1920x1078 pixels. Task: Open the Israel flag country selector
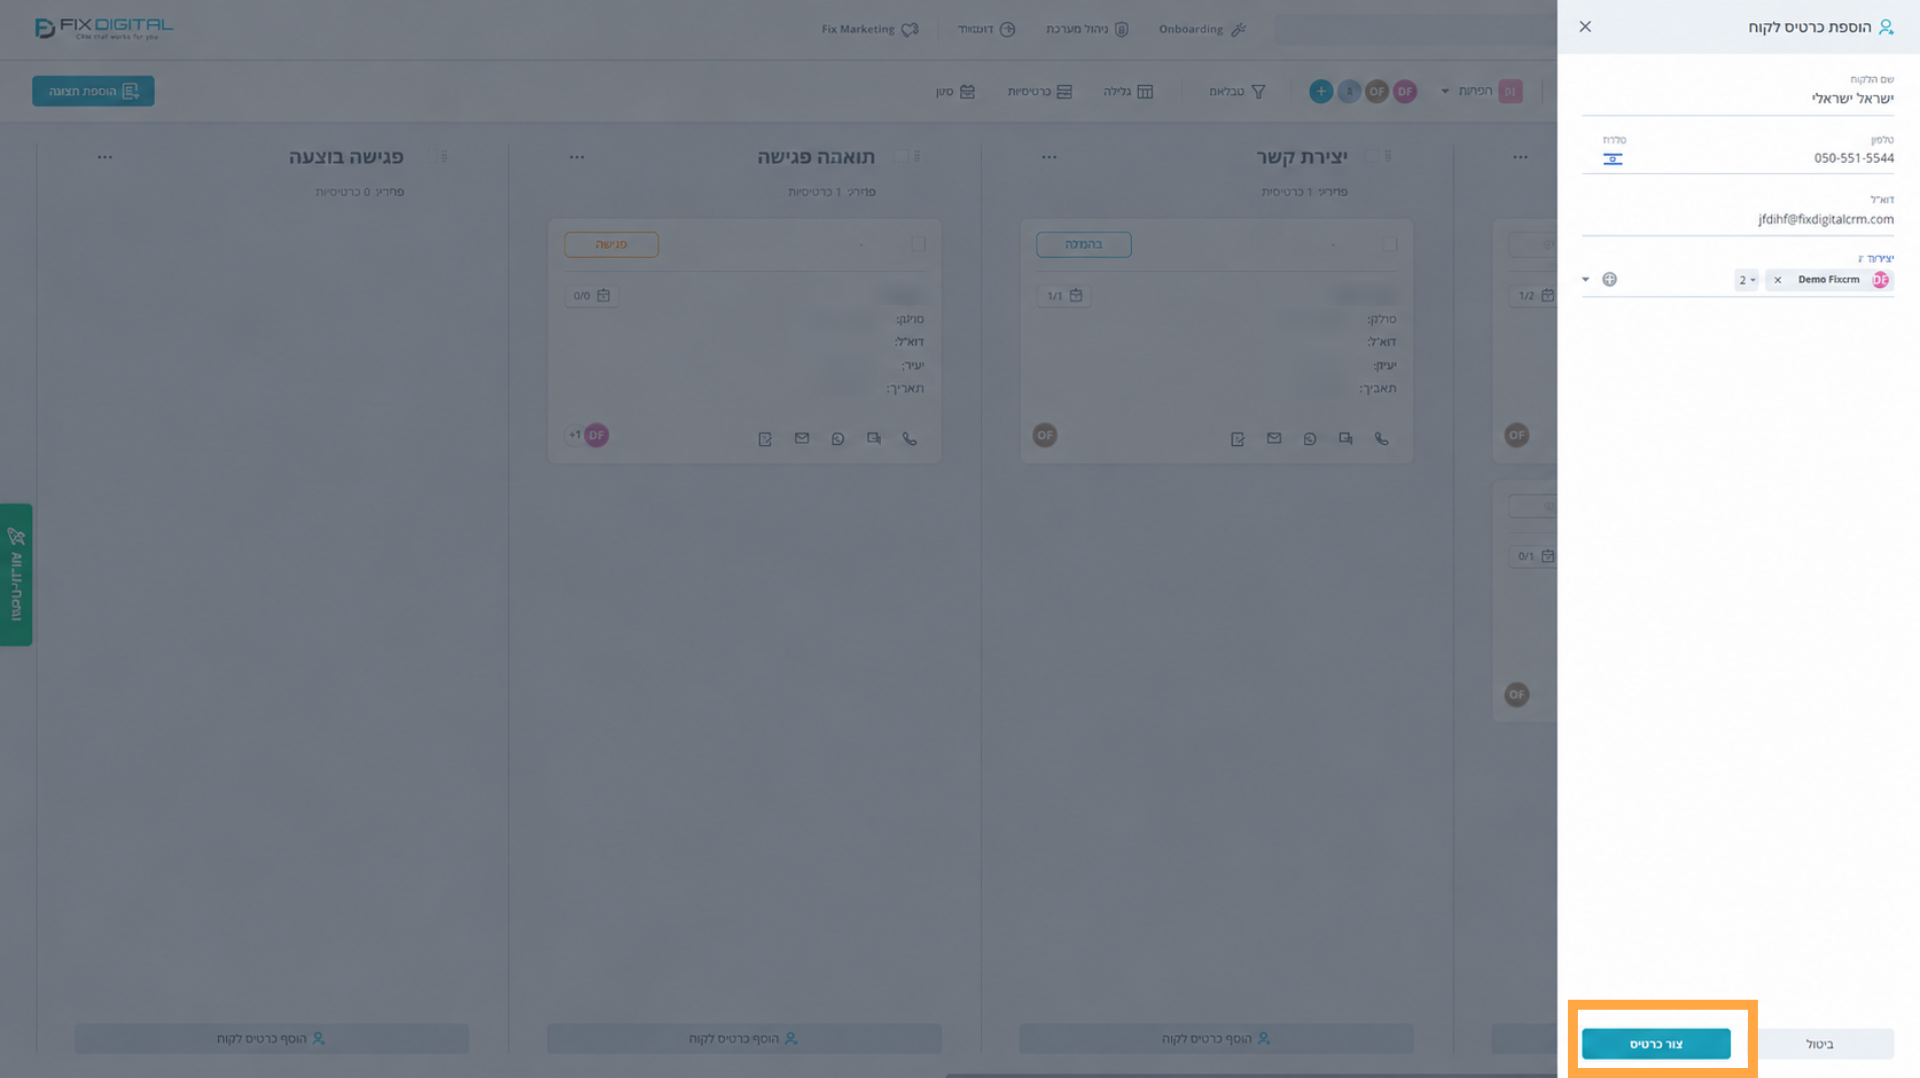pyautogui.click(x=1612, y=159)
